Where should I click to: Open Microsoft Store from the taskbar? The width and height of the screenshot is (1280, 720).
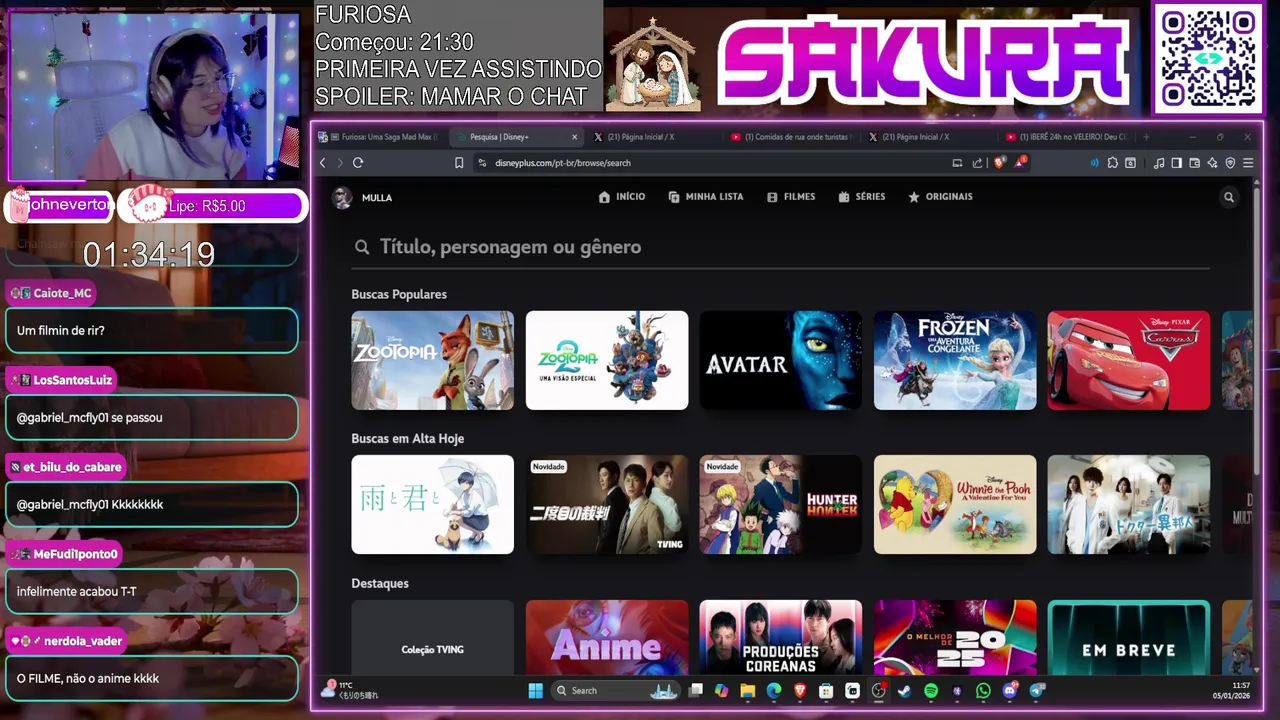click(x=826, y=690)
